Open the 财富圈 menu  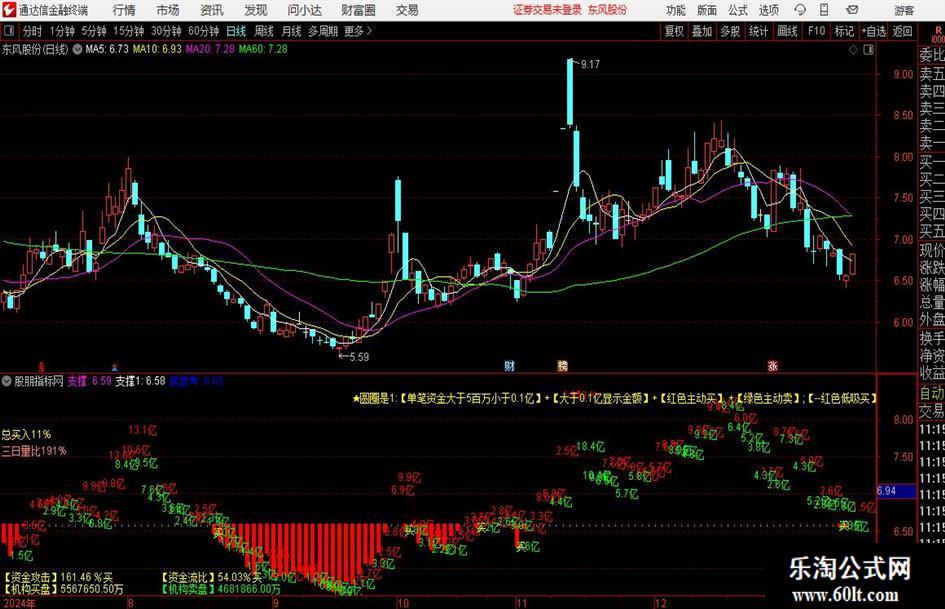[358, 10]
